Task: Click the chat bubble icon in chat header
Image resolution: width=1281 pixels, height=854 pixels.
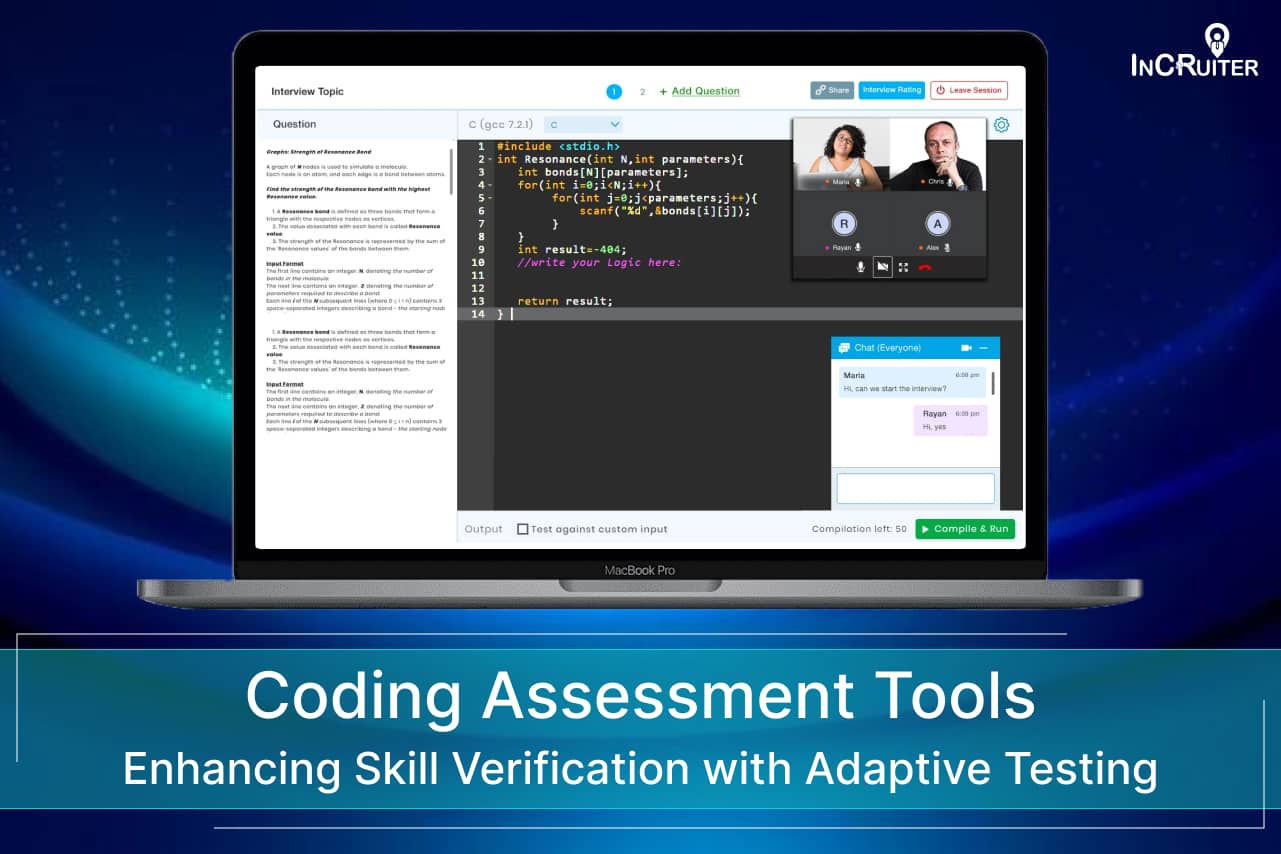Action: coord(843,348)
